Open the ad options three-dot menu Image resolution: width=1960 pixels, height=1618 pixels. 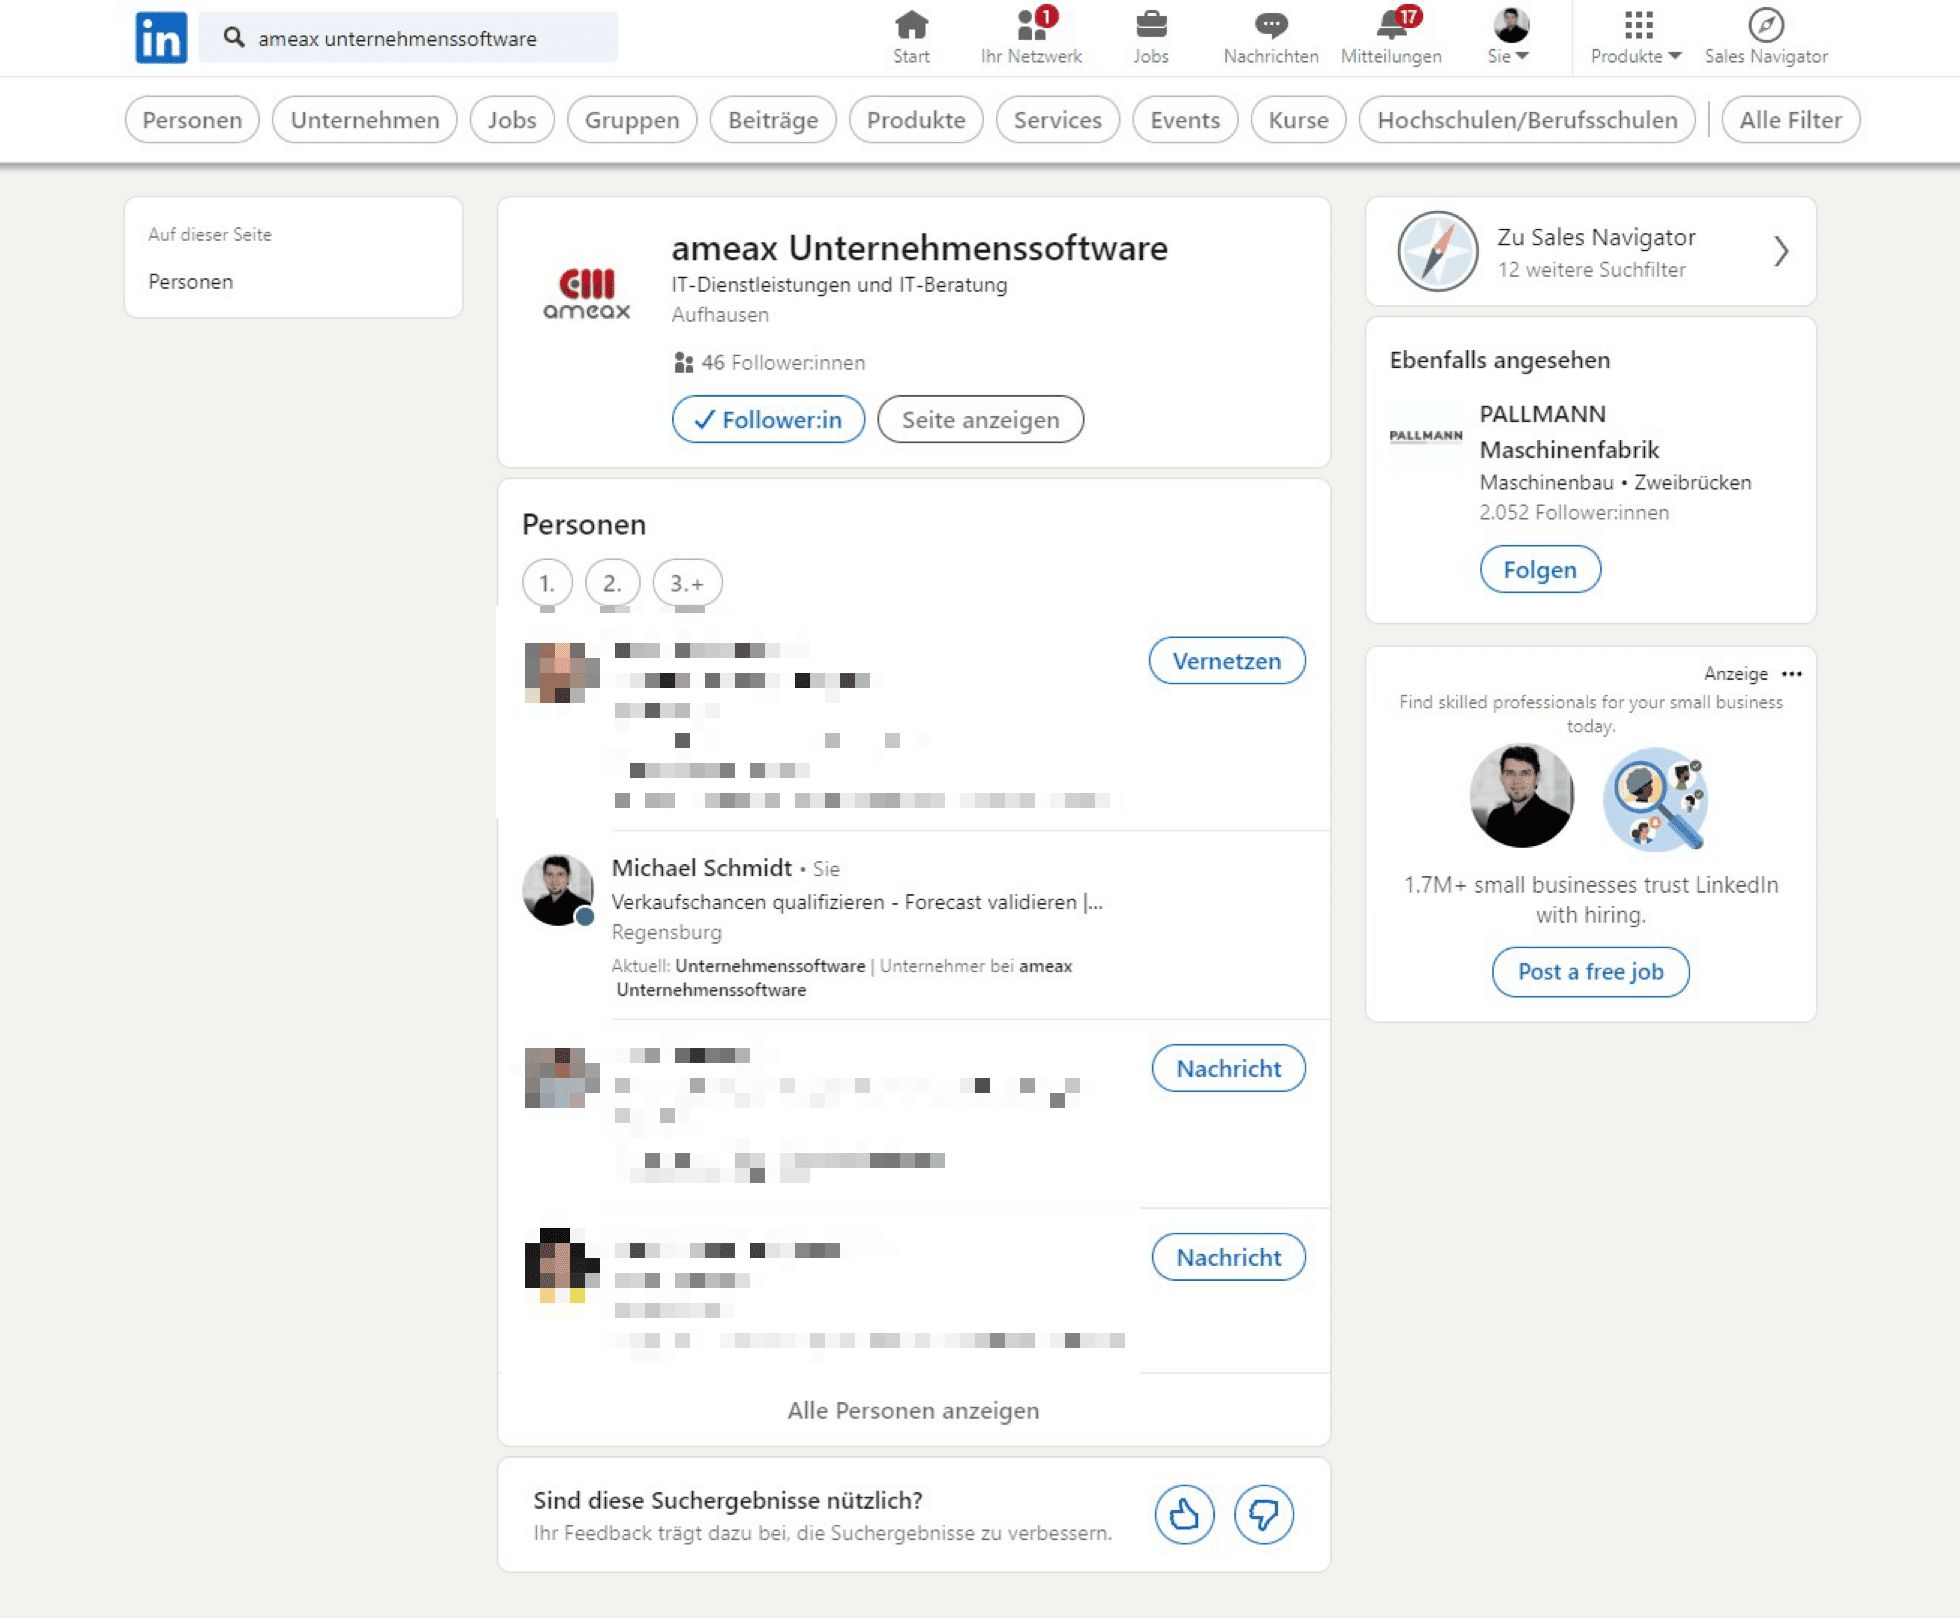pos(1792,674)
